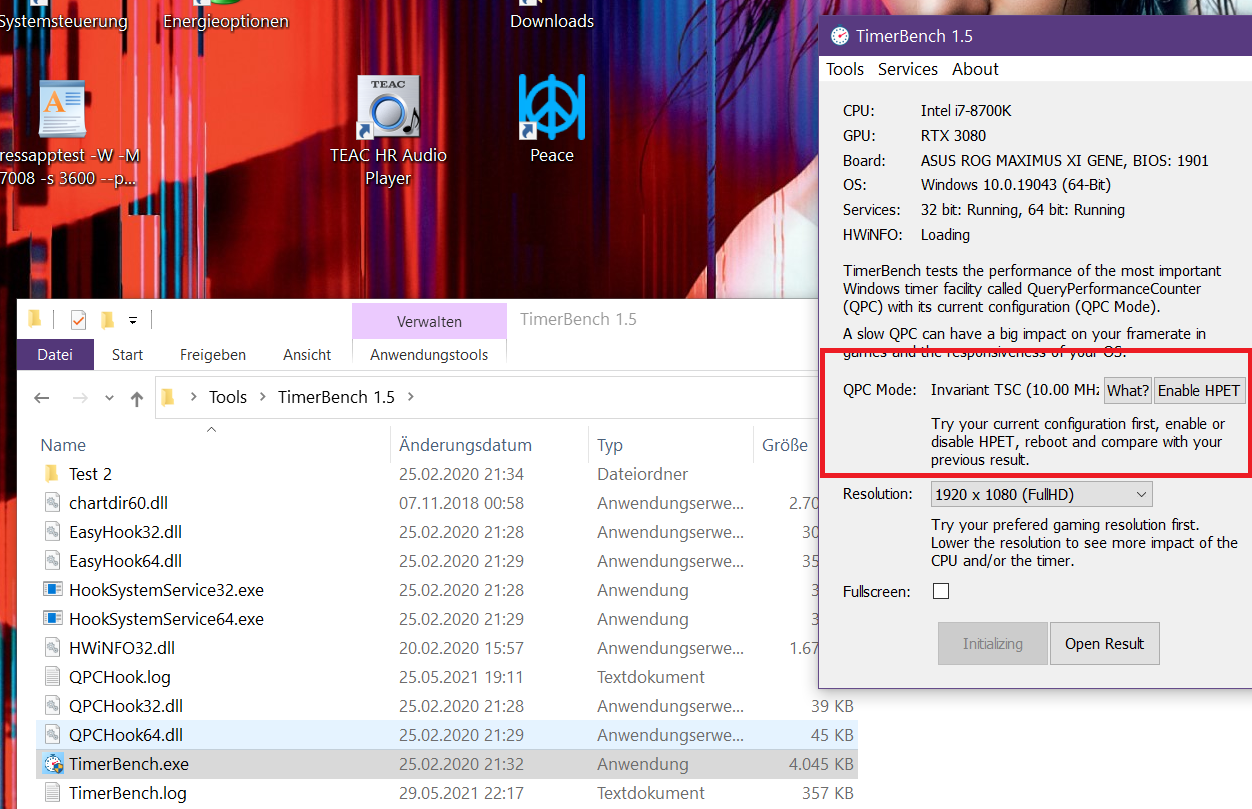Open the Downloads desktop shortcut label
The image size is (1252, 809).
(552, 21)
